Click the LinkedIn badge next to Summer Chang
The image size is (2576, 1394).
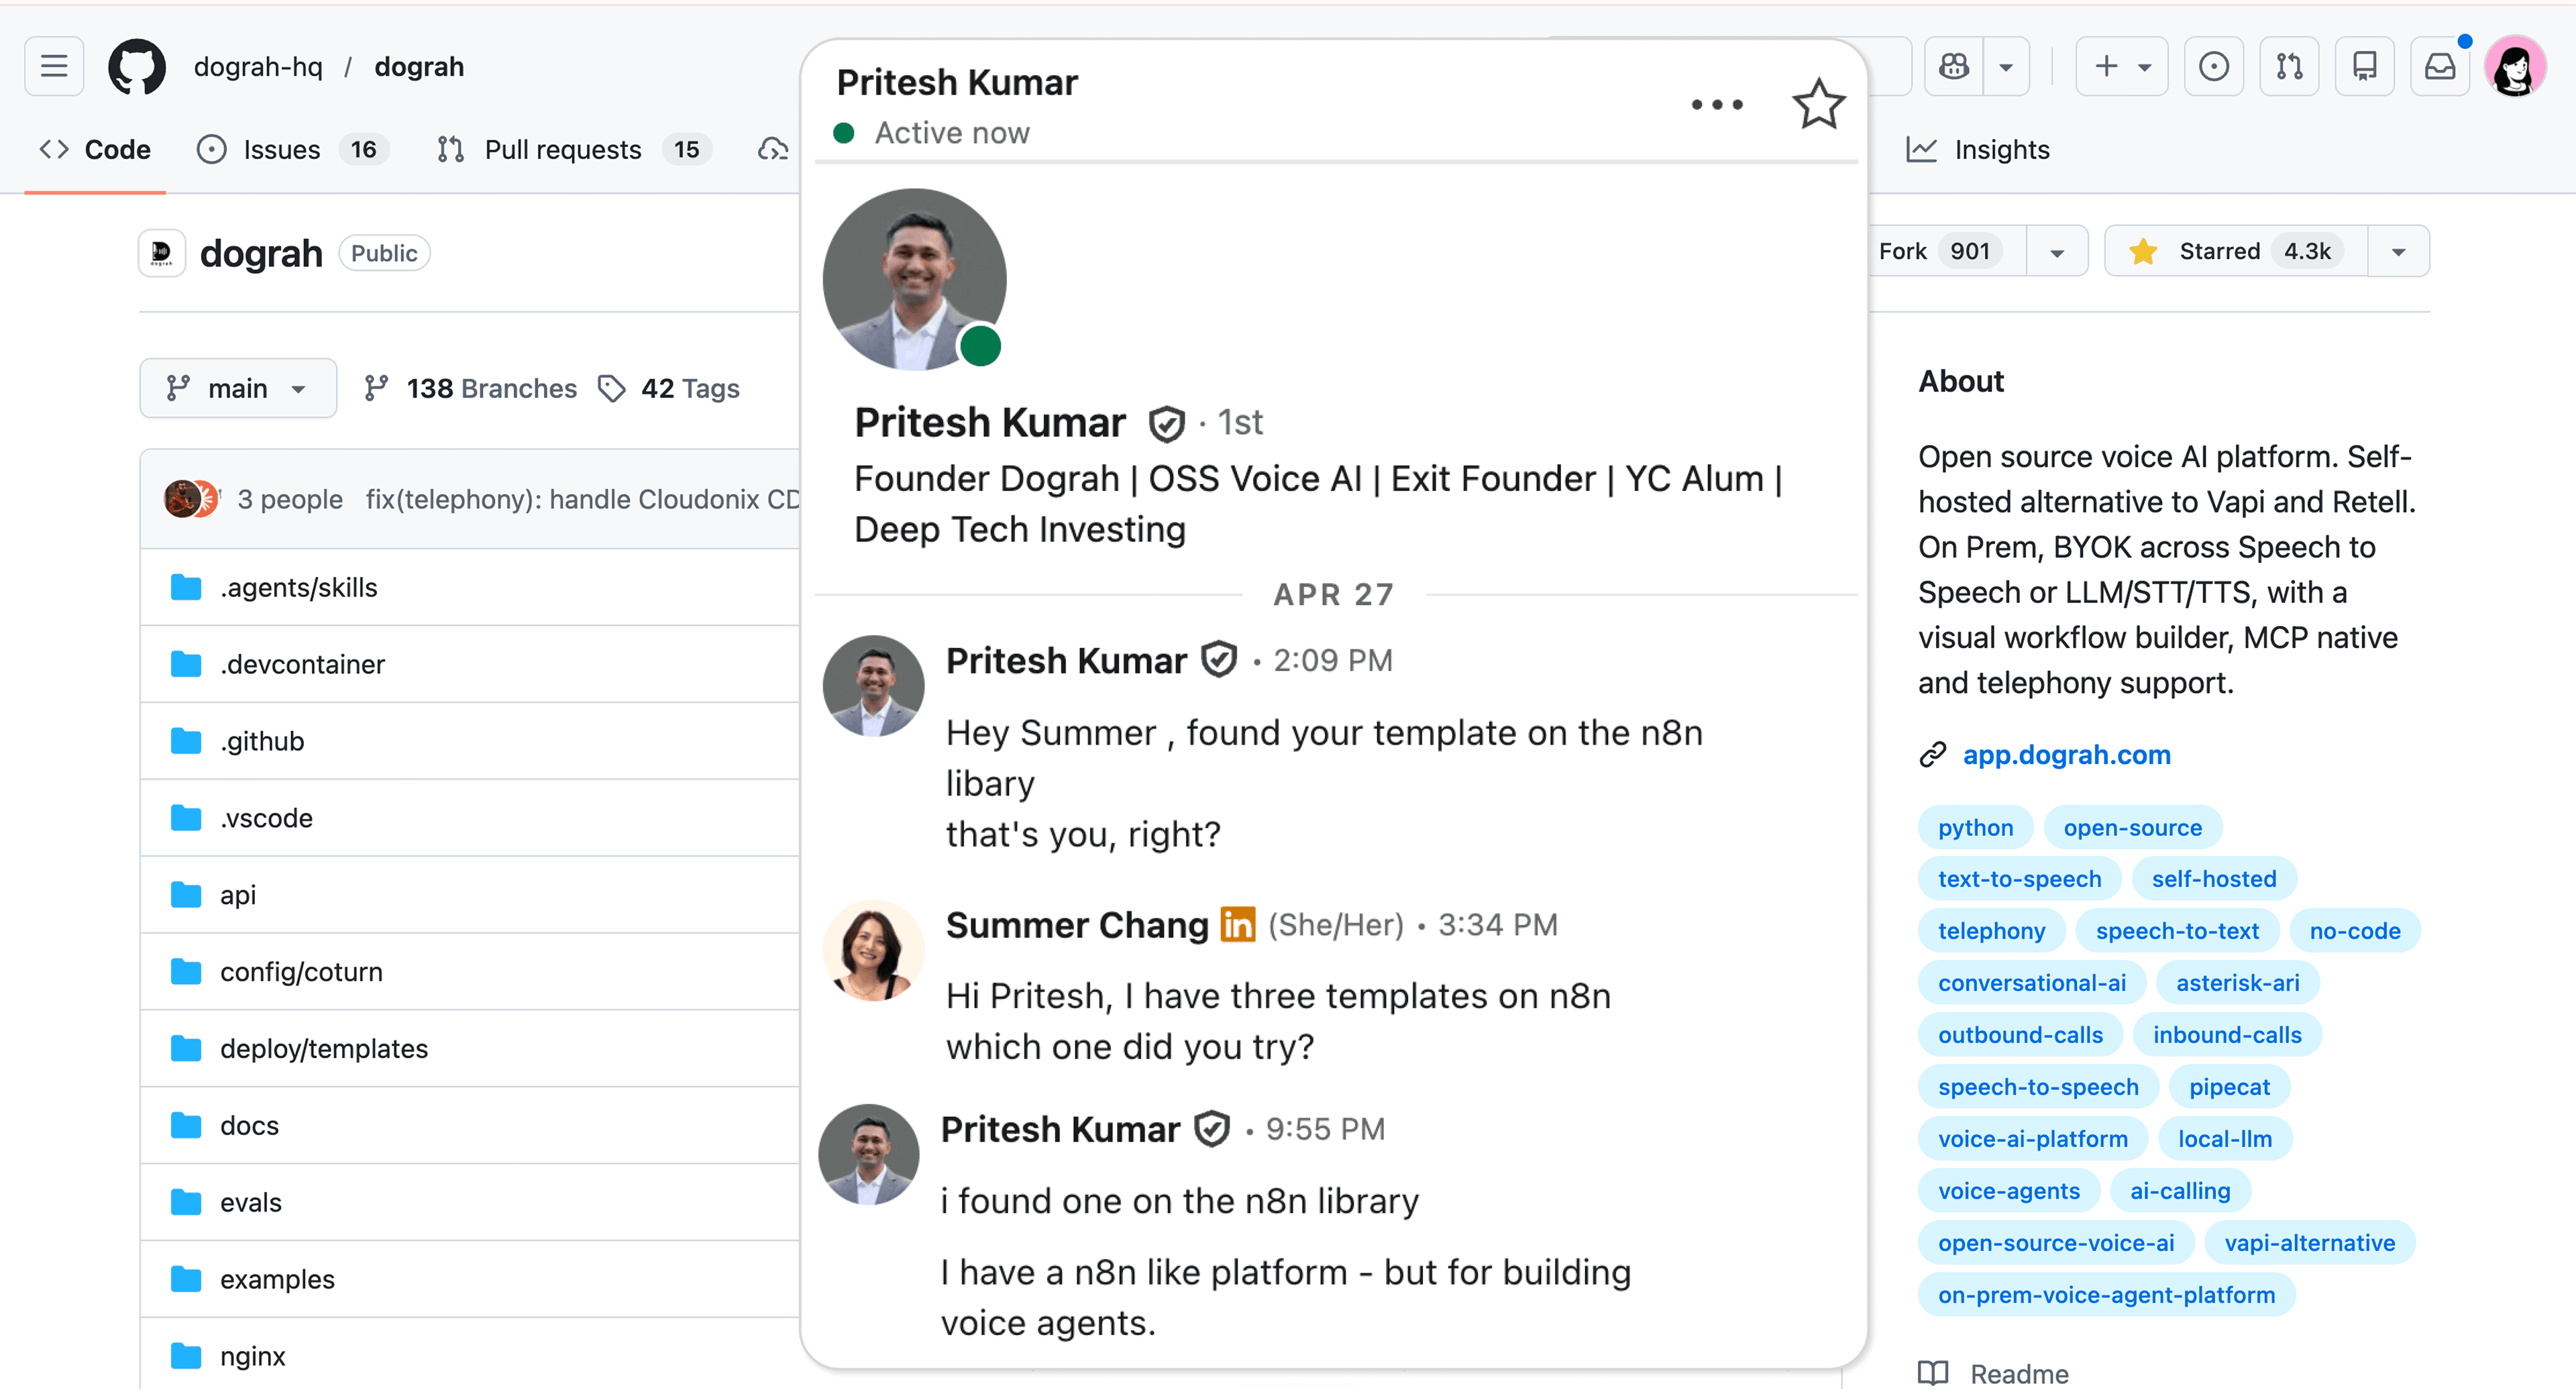1237,925
